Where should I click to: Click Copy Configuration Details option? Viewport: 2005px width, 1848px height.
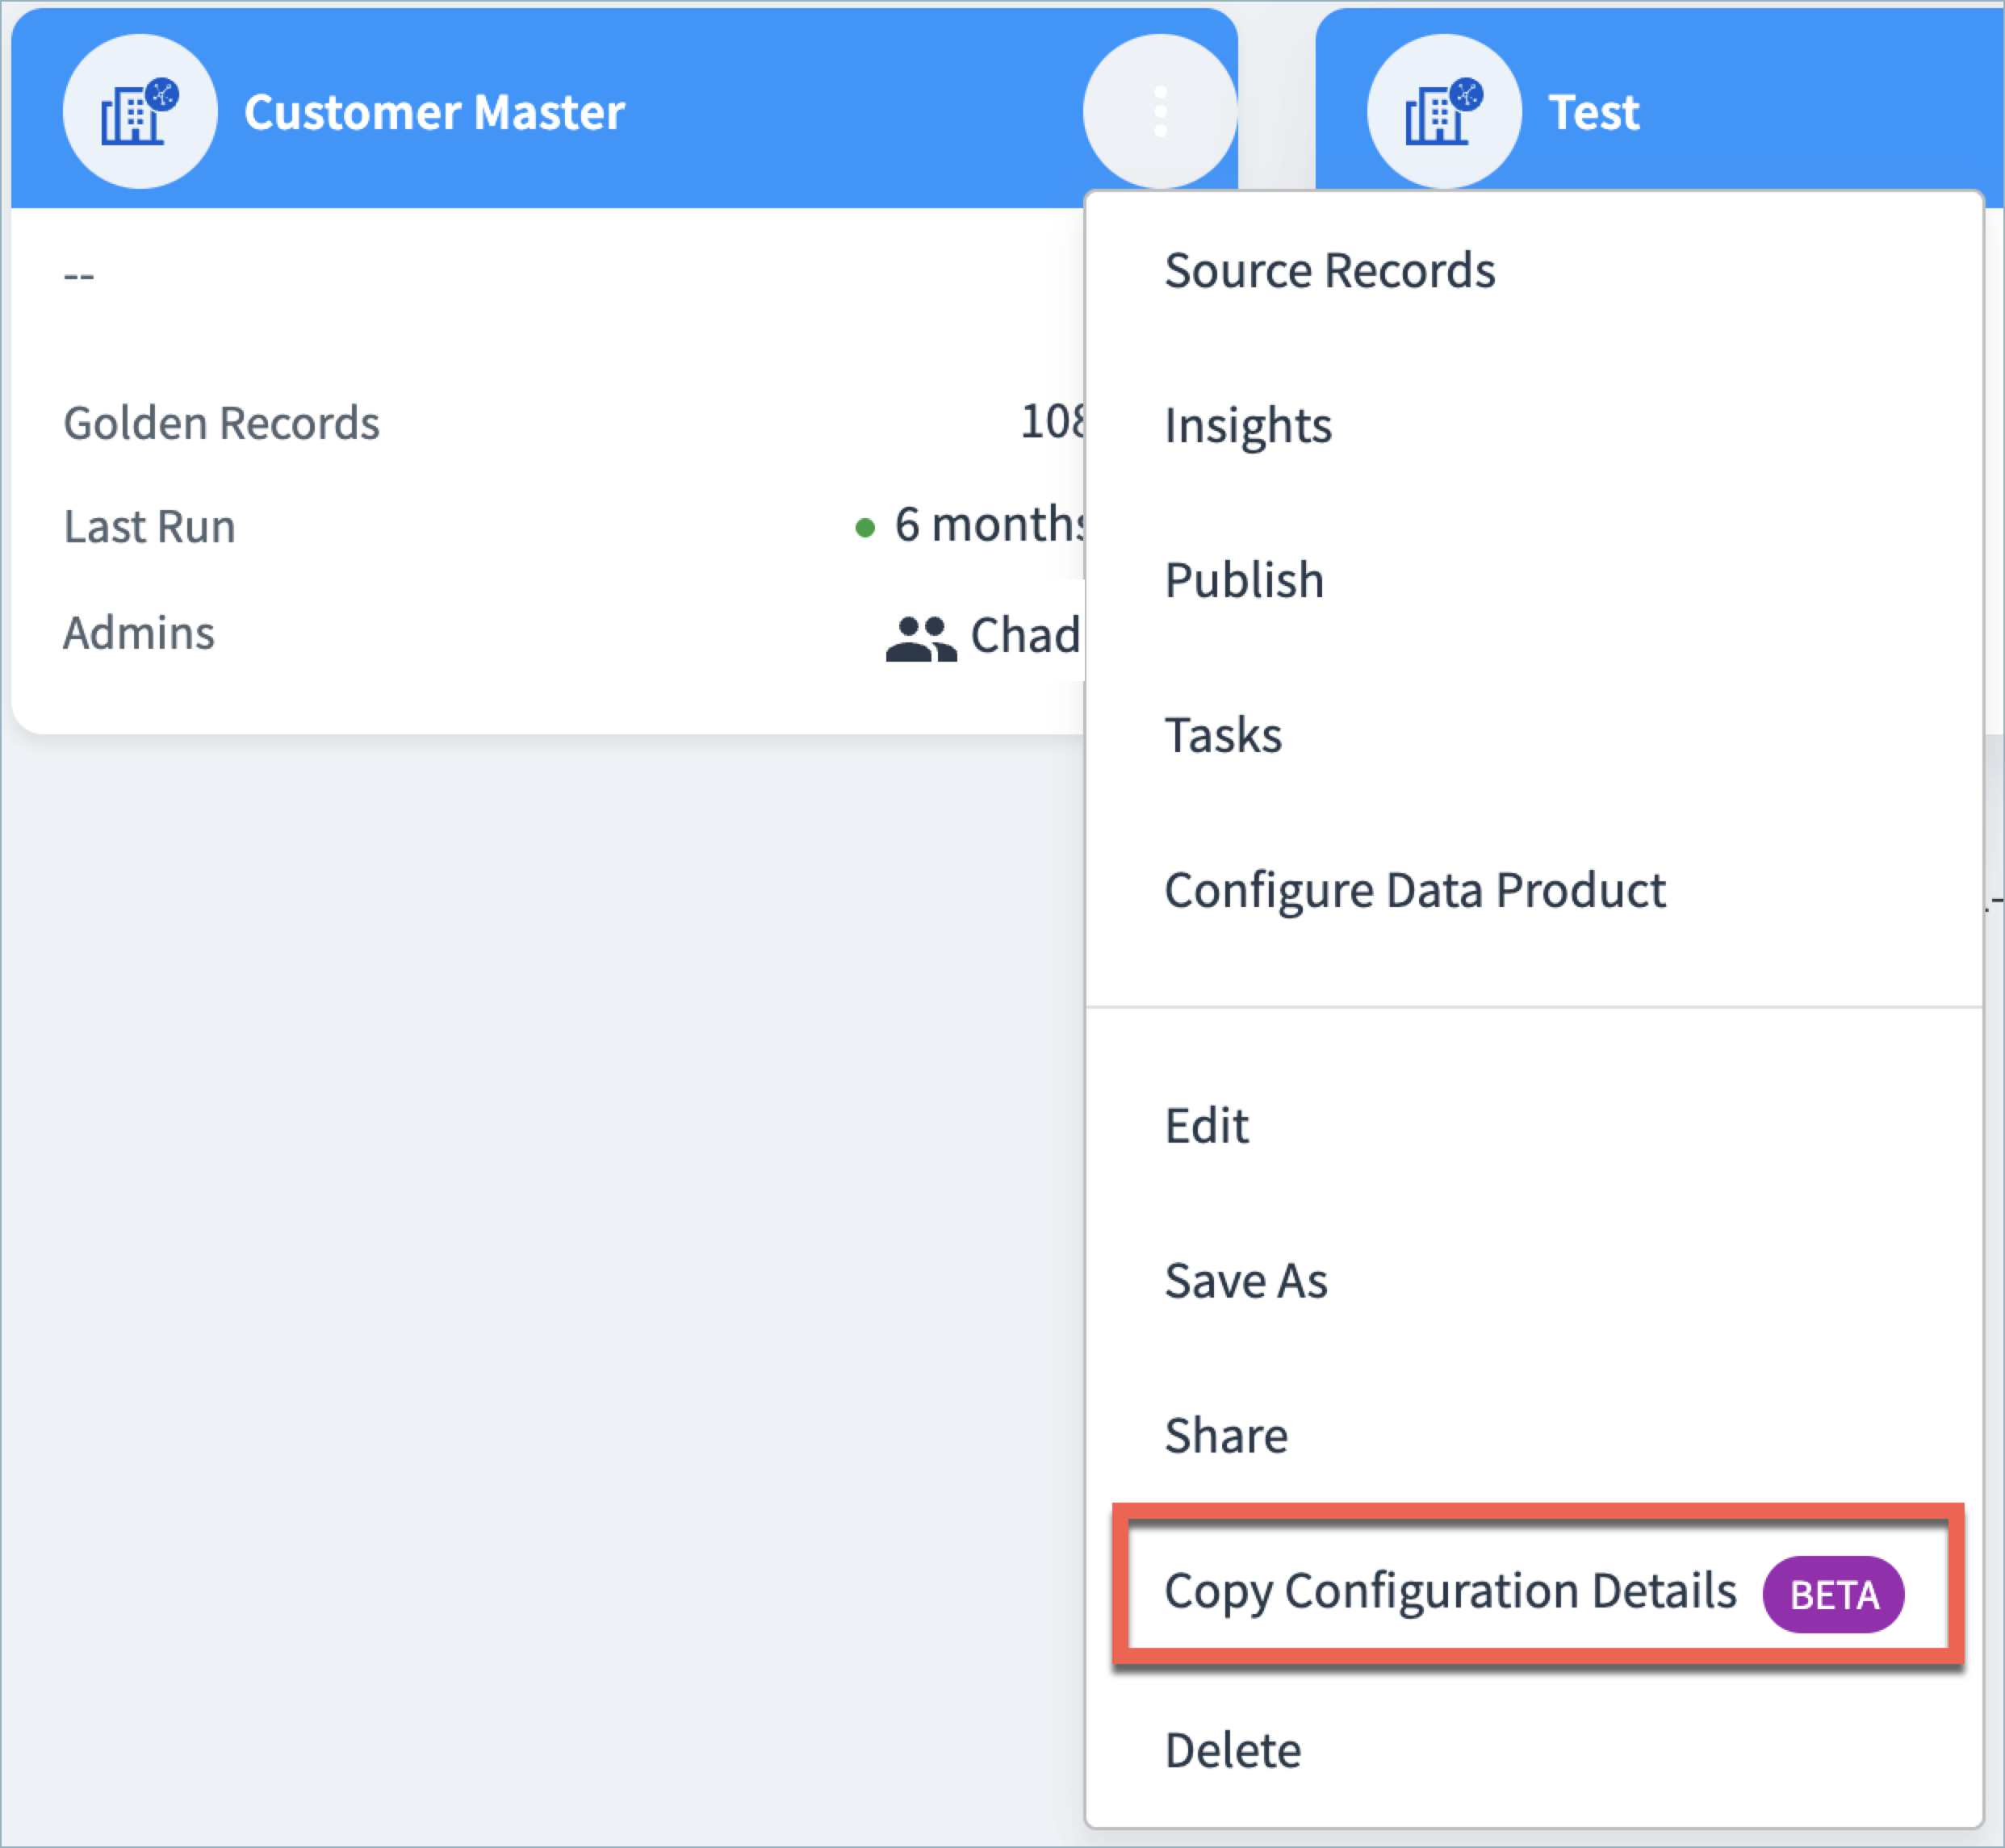tap(1449, 1591)
